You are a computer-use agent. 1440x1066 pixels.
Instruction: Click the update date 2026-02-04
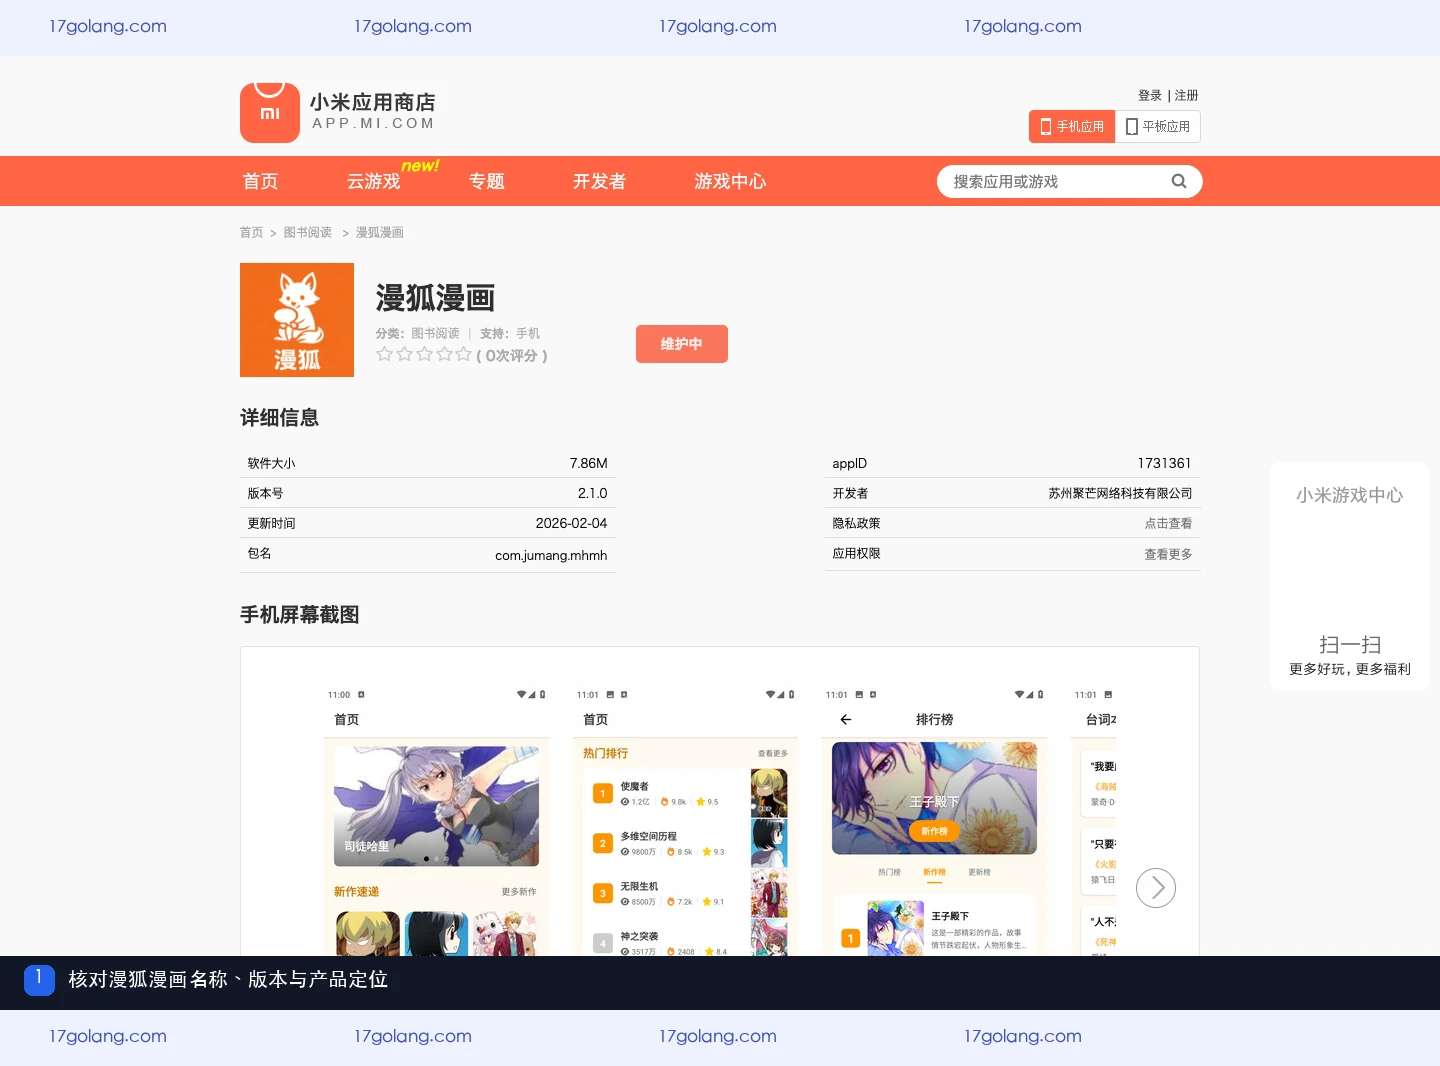click(571, 523)
